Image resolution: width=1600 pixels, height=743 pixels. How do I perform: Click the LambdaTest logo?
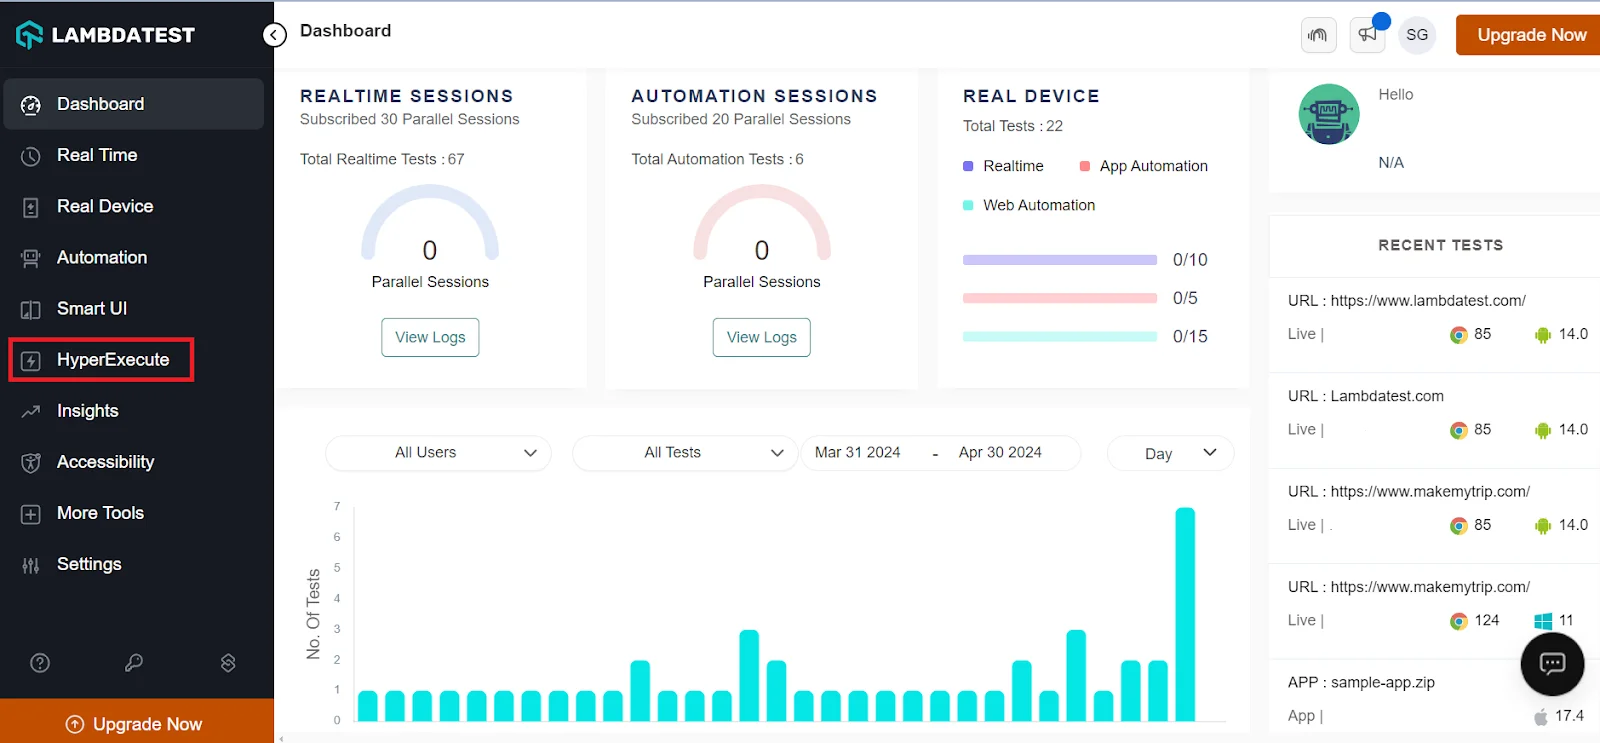pos(105,35)
